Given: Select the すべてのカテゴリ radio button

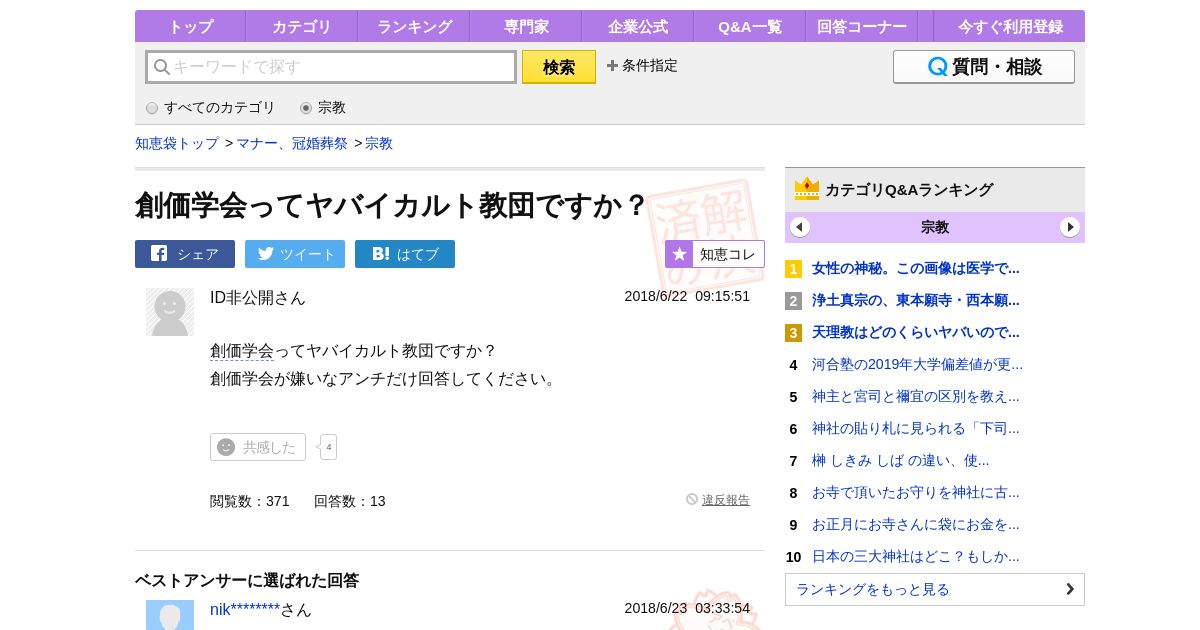Looking at the screenshot, I should (x=152, y=108).
